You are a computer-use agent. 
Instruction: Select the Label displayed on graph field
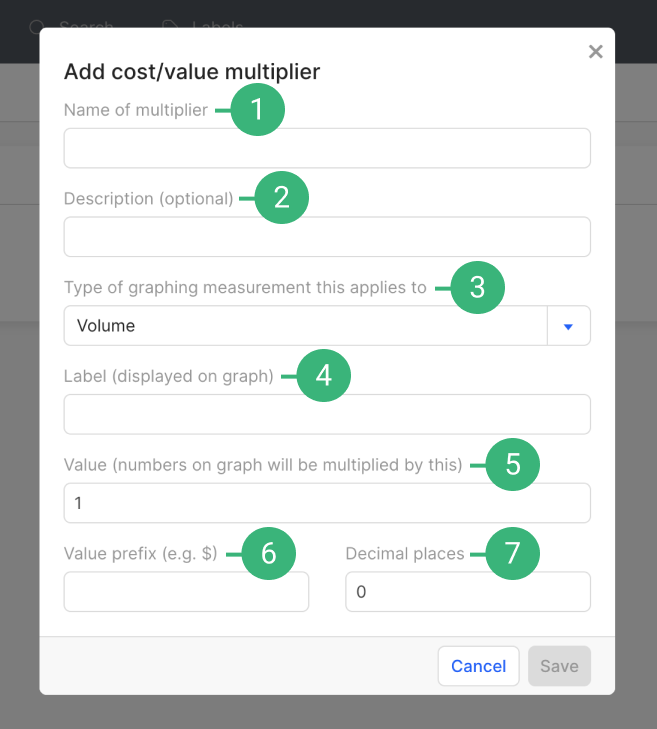(327, 414)
